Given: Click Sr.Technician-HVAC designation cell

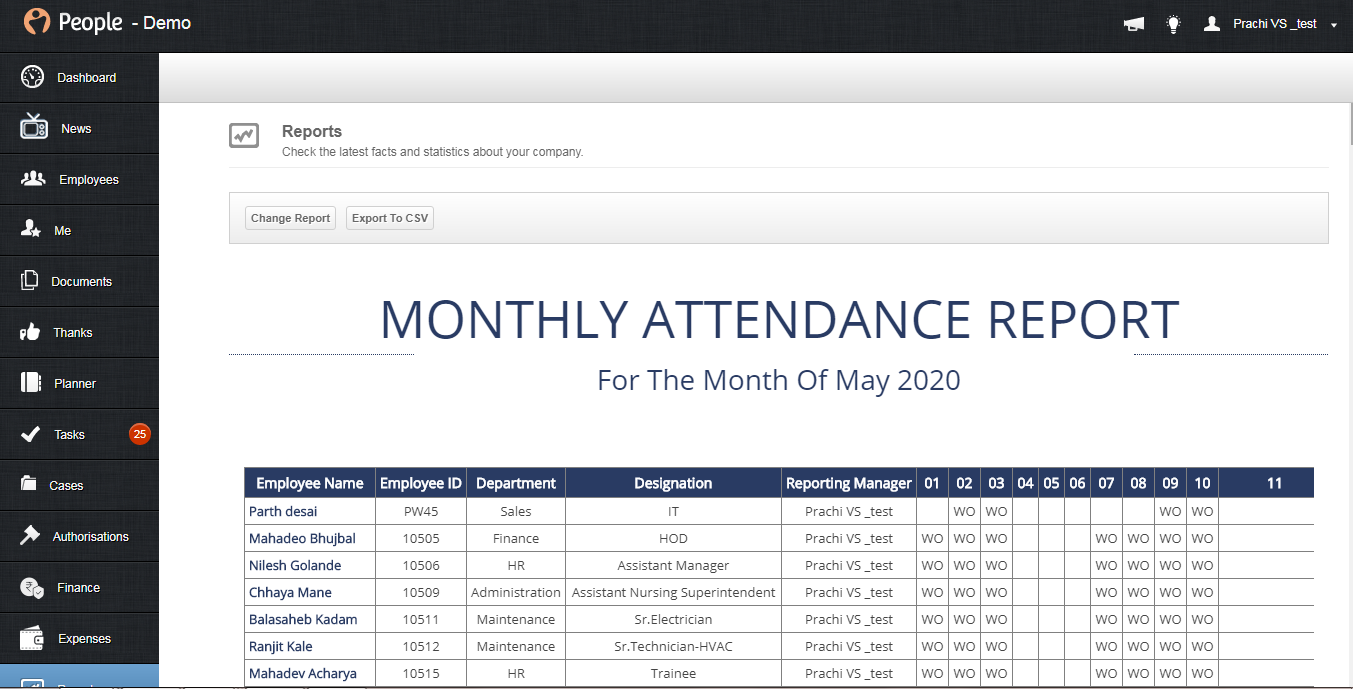Looking at the screenshot, I should tap(673, 646).
